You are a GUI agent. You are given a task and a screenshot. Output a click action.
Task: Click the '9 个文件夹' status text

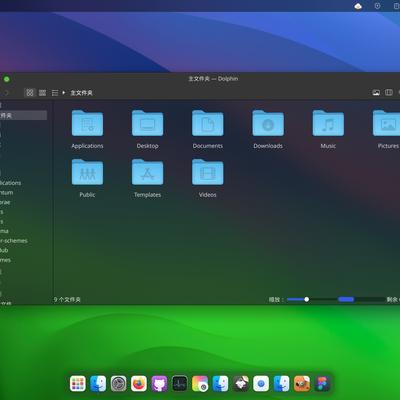click(x=67, y=300)
